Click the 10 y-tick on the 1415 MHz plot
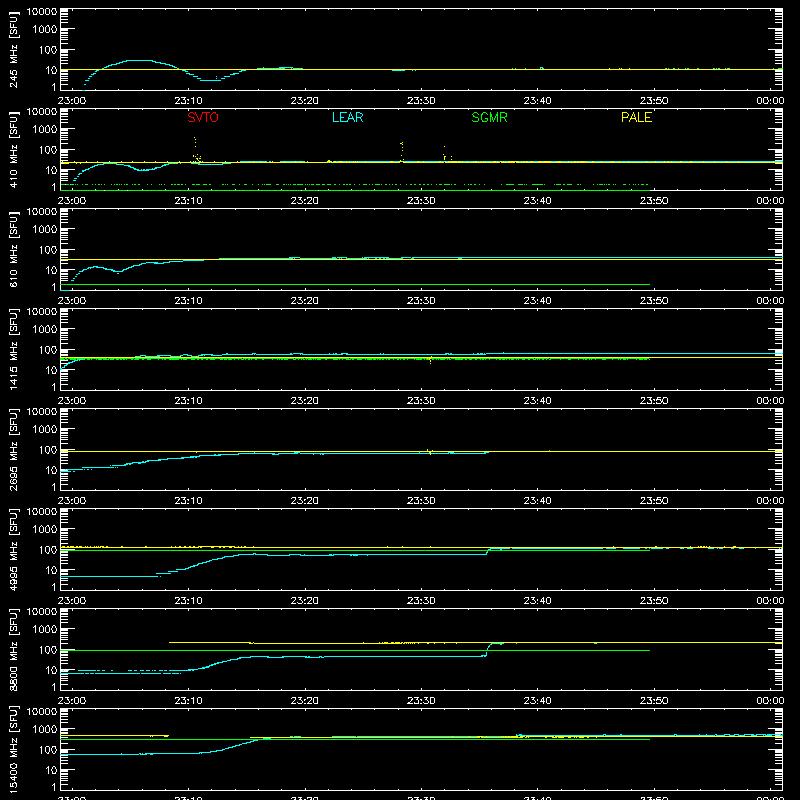The width and height of the screenshot is (800, 800). [x=51, y=370]
